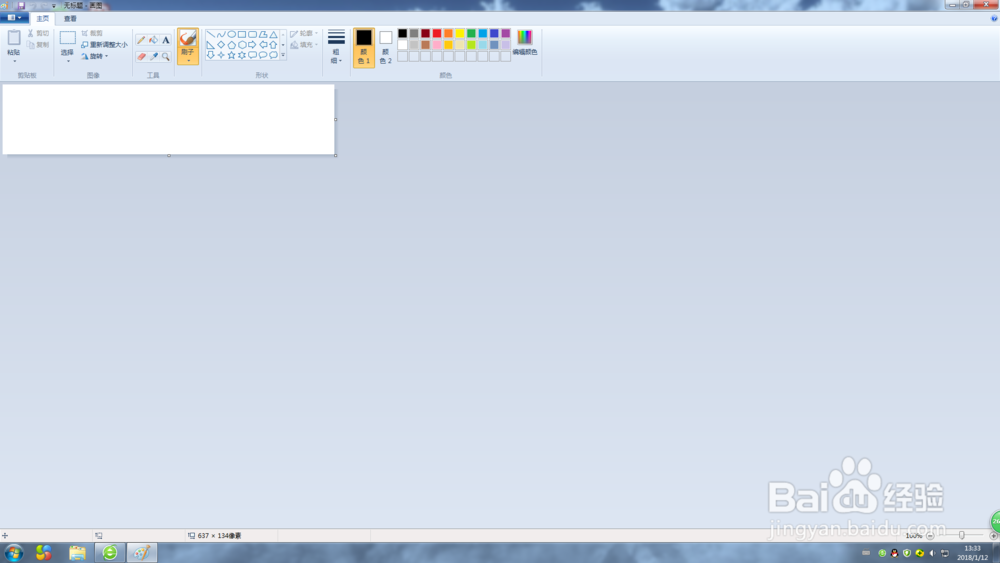Switch to the View (查看) tab

(70, 18)
